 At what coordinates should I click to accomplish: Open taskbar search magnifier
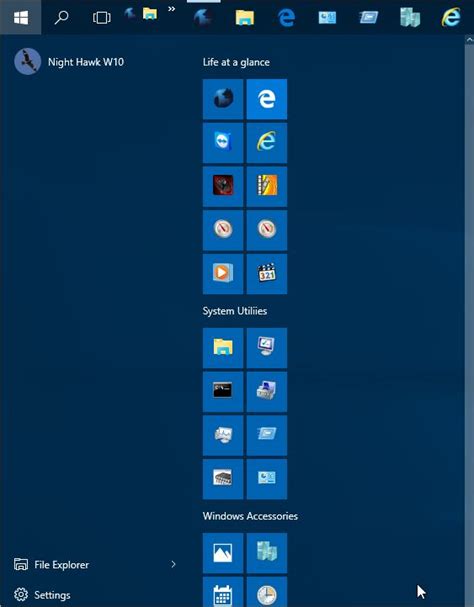pyautogui.click(x=61, y=17)
